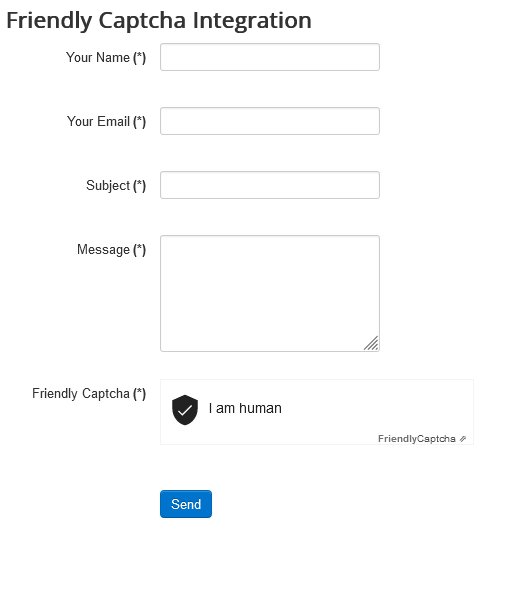Click the 'Subject (*)' label

116,186
